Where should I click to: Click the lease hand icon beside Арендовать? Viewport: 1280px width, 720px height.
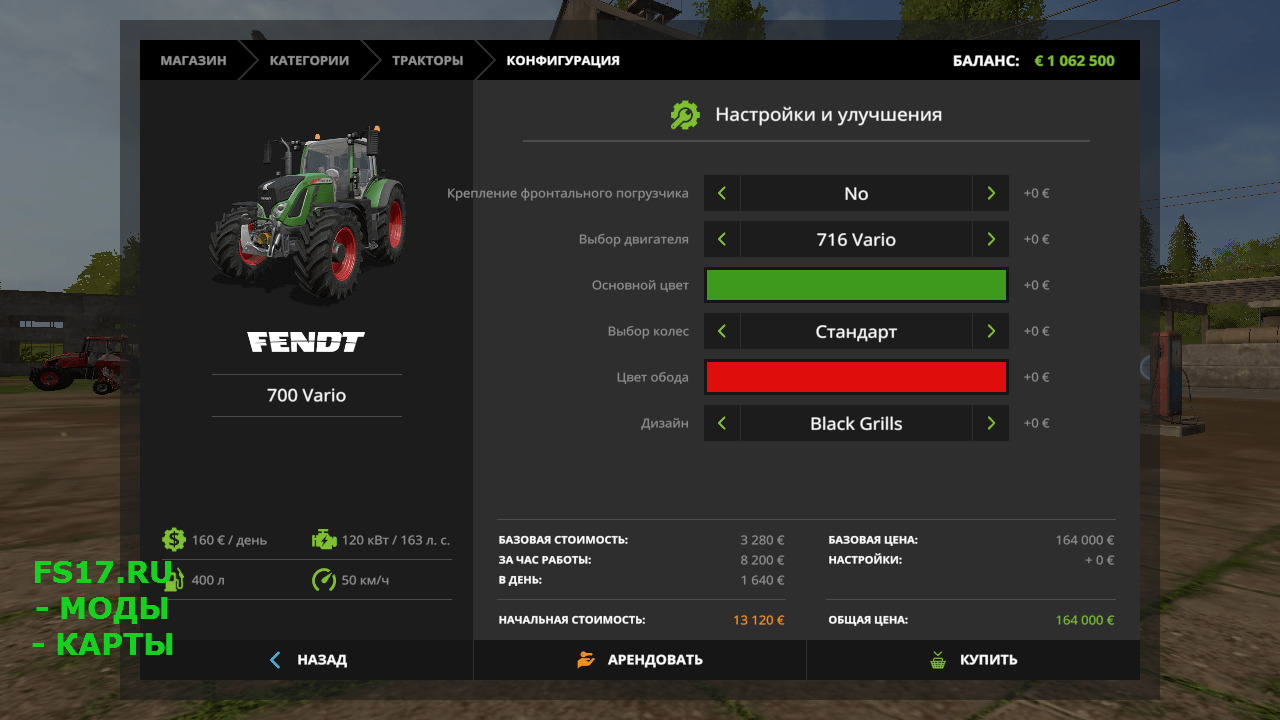point(586,660)
